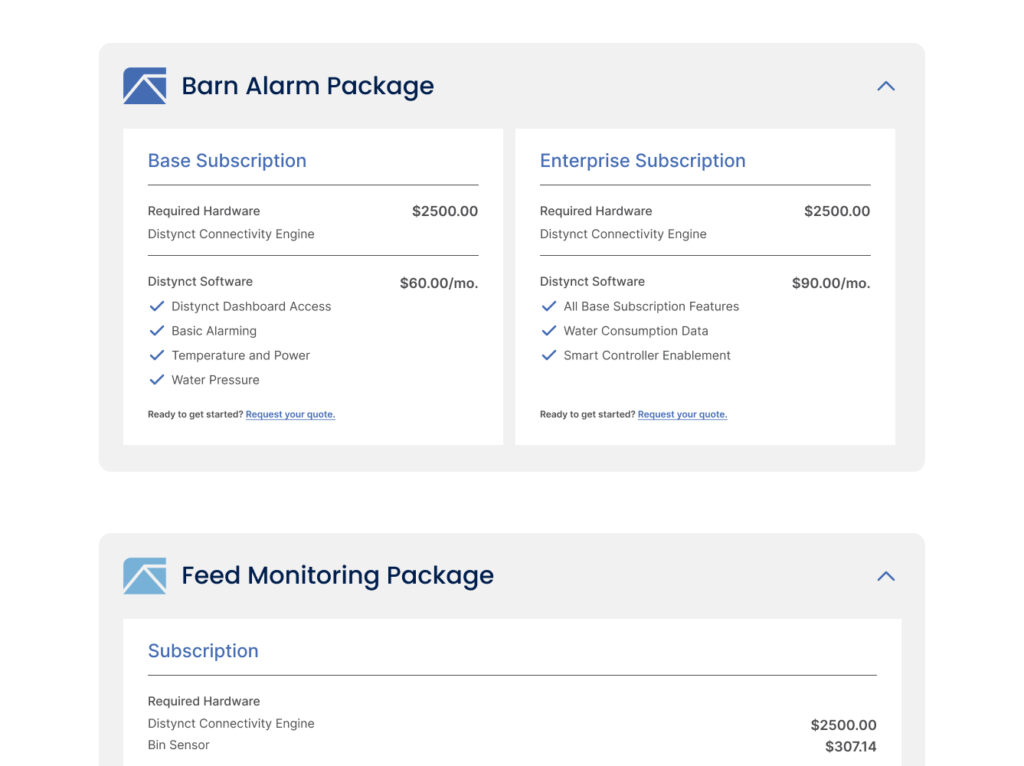Viewport: 1024px width, 766px height.
Task: Click the Feed Monitoring Subscription title
Action: click(203, 651)
